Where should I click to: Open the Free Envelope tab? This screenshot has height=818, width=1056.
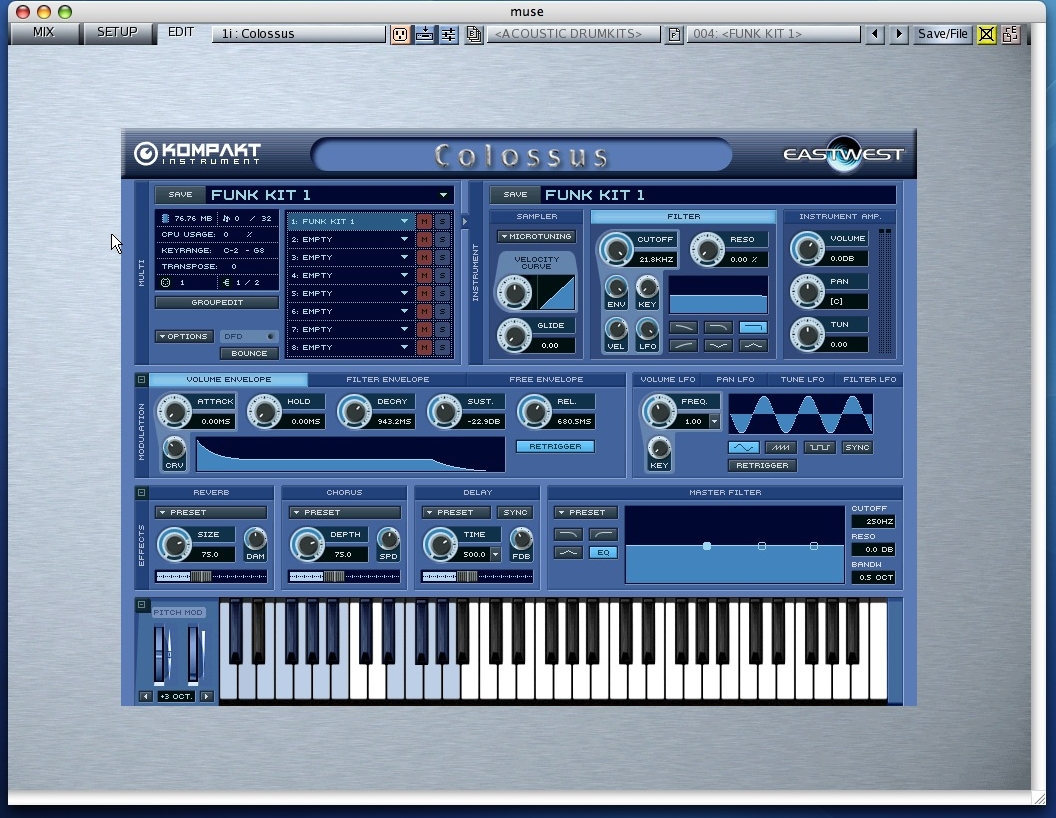point(546,380)
